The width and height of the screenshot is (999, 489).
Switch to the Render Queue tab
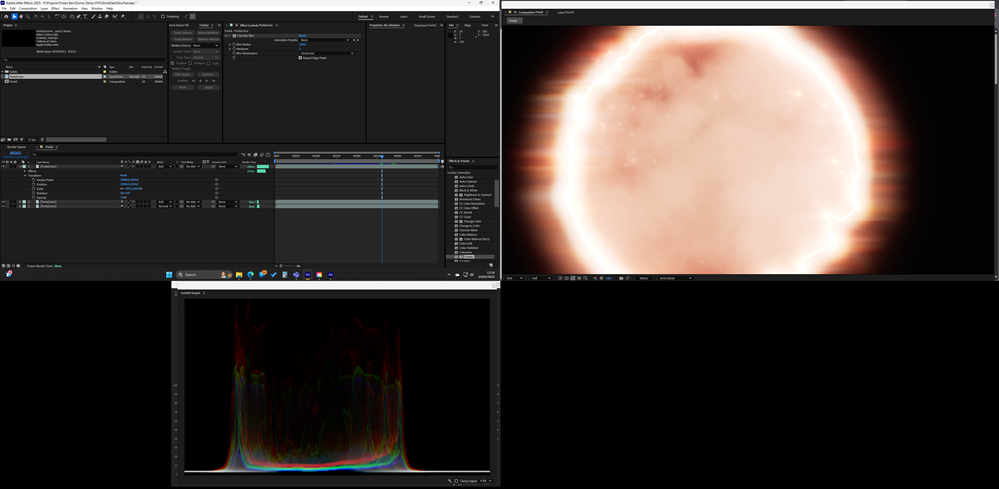click(x=16, y=146)
